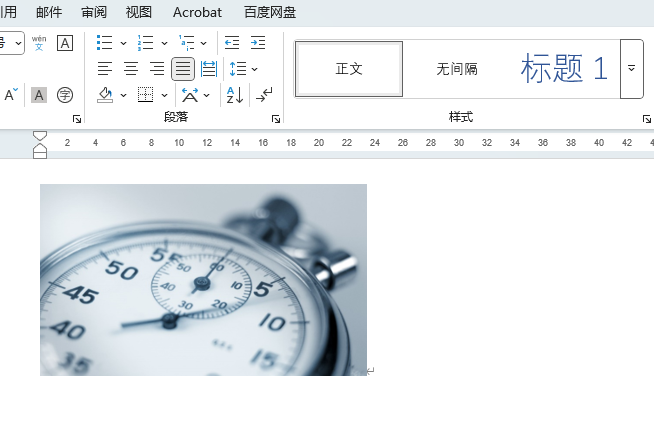Expand the borders dropdown arrow
This screenshot has width=654, height=448.
pyautogui.click(x=164, y=96)
